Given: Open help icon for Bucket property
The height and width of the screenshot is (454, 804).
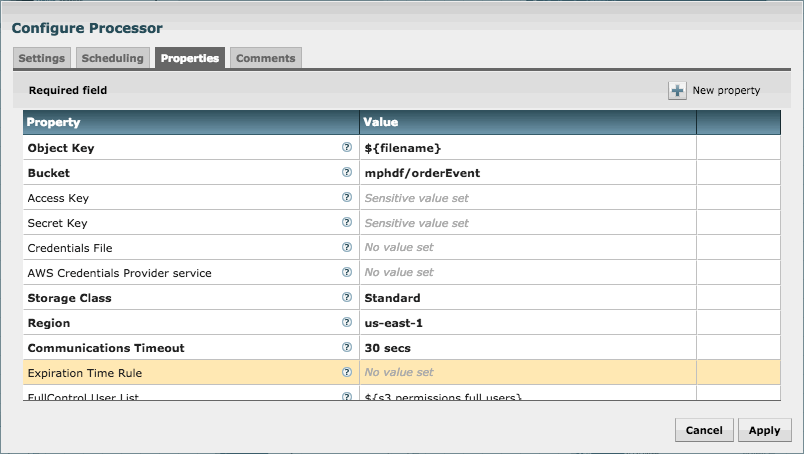Looking at the screenshot, I should coord(347,172).
